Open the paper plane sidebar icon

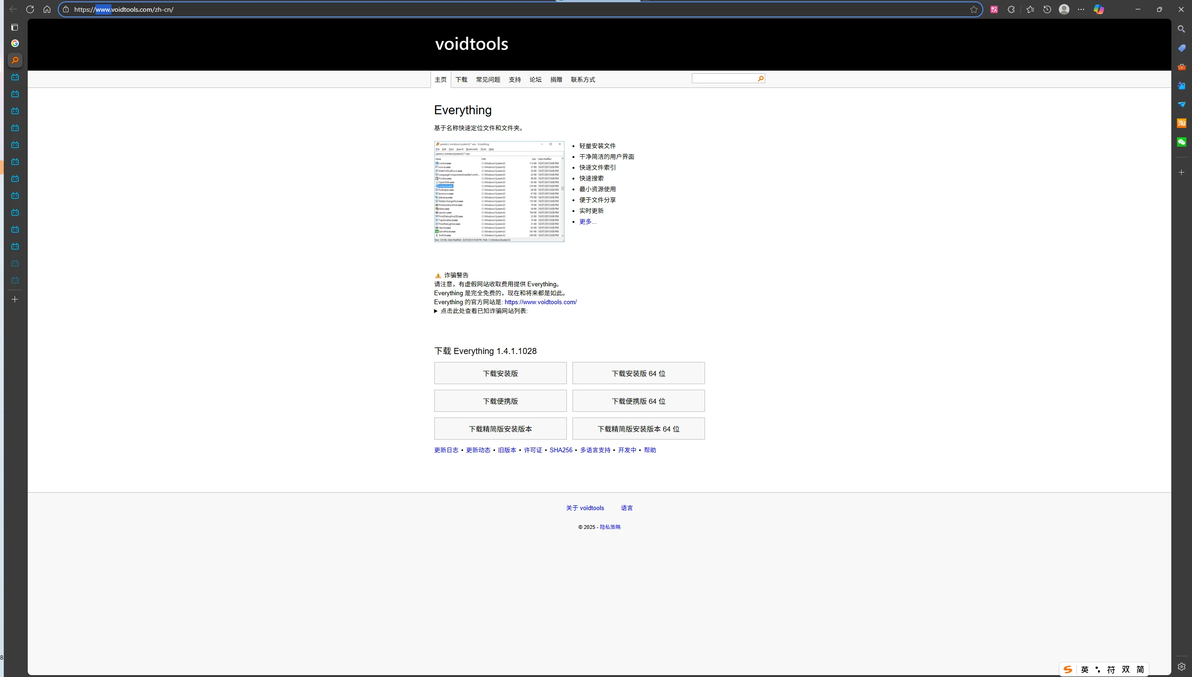coord(1181,104)
